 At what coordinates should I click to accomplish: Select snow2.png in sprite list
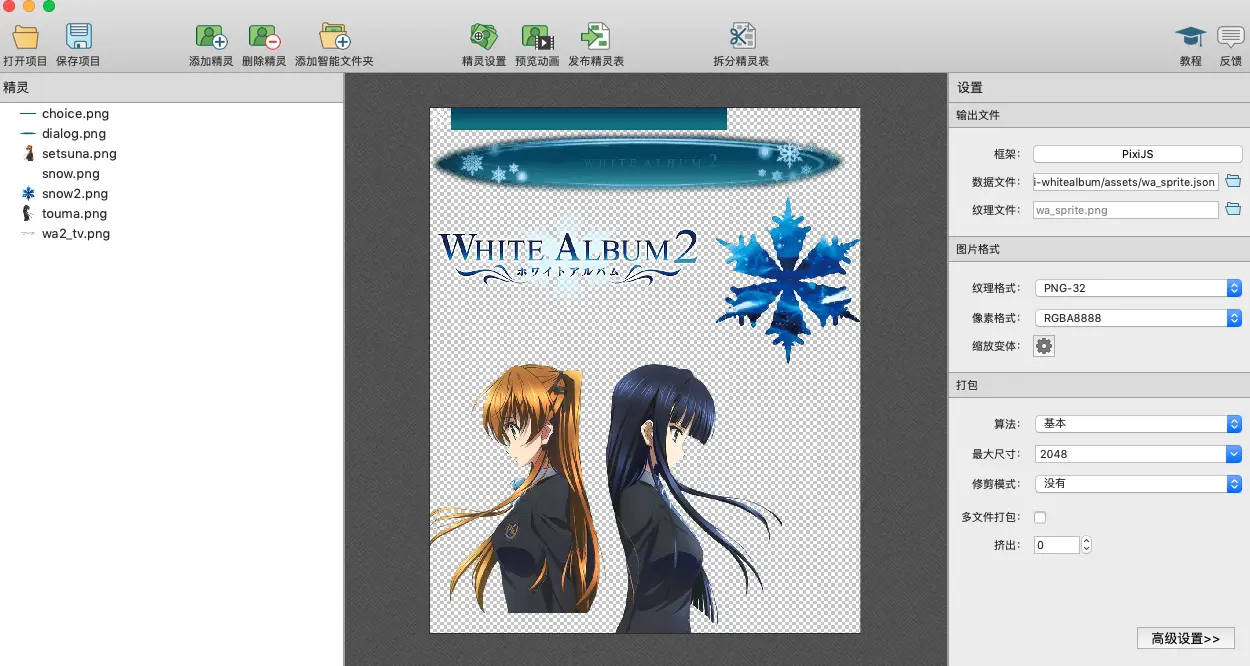point(75,194)
